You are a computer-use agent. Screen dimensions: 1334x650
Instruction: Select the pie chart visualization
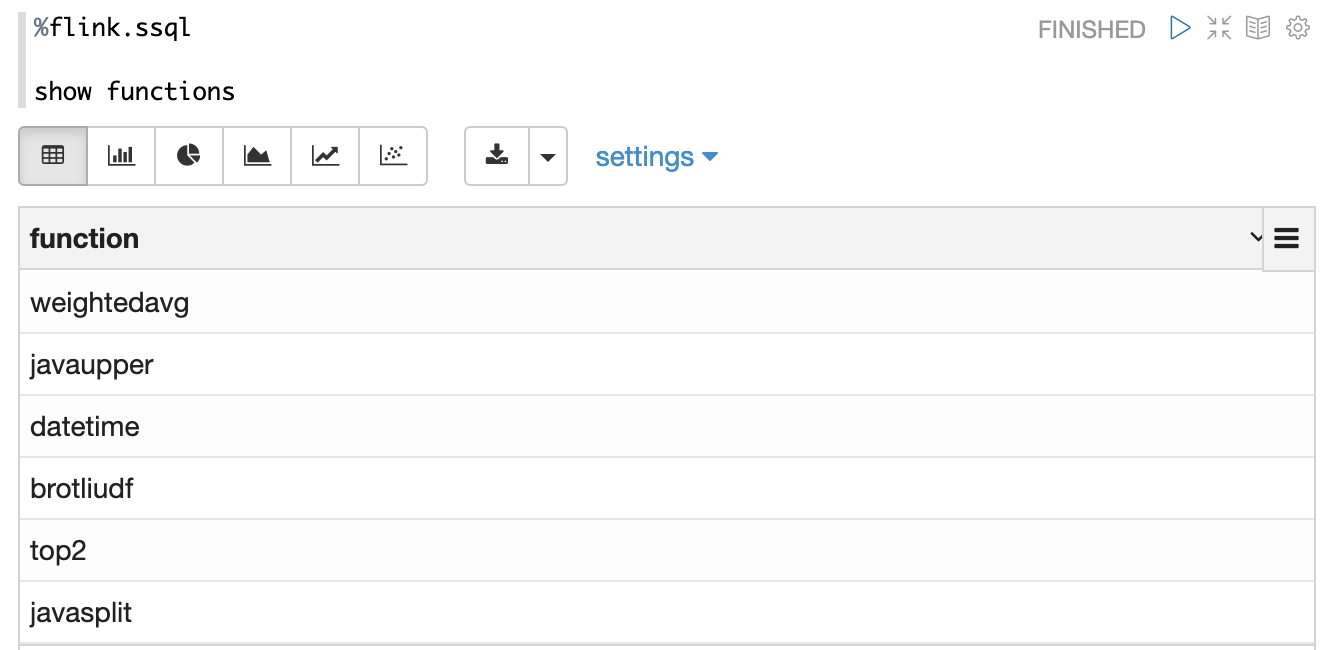coord(189,156)
